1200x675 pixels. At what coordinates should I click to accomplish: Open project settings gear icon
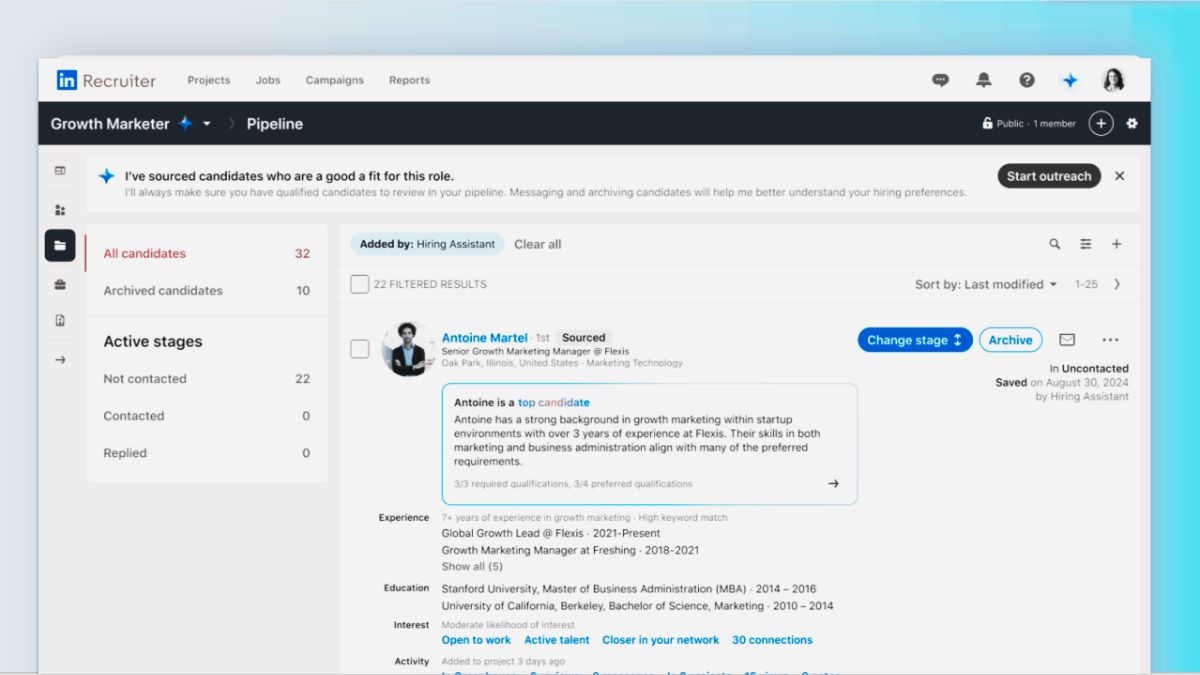point(1132,123)
